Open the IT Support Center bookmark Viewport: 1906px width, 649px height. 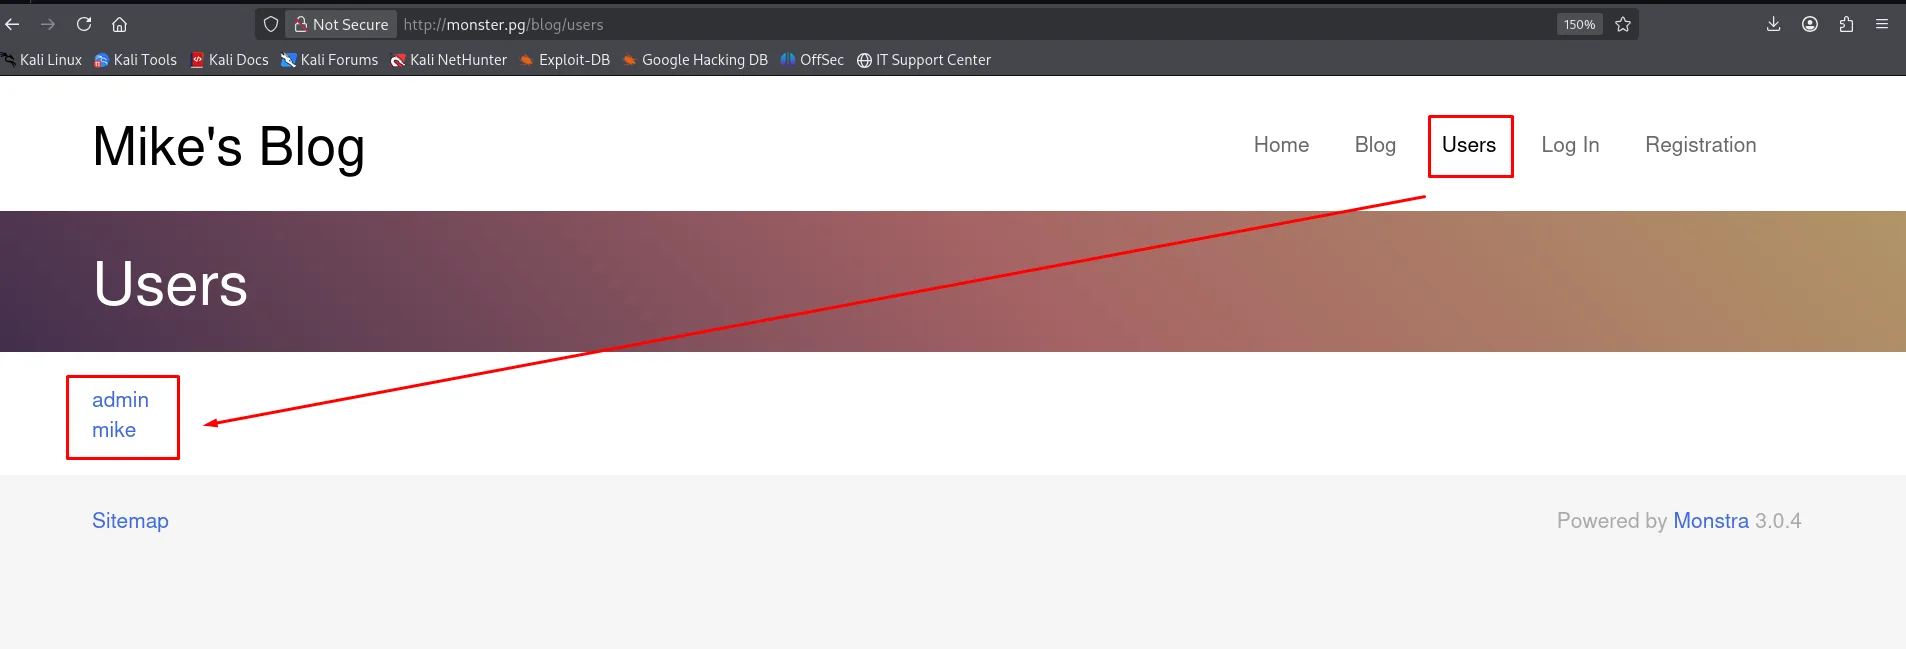(x=924, y=60)
